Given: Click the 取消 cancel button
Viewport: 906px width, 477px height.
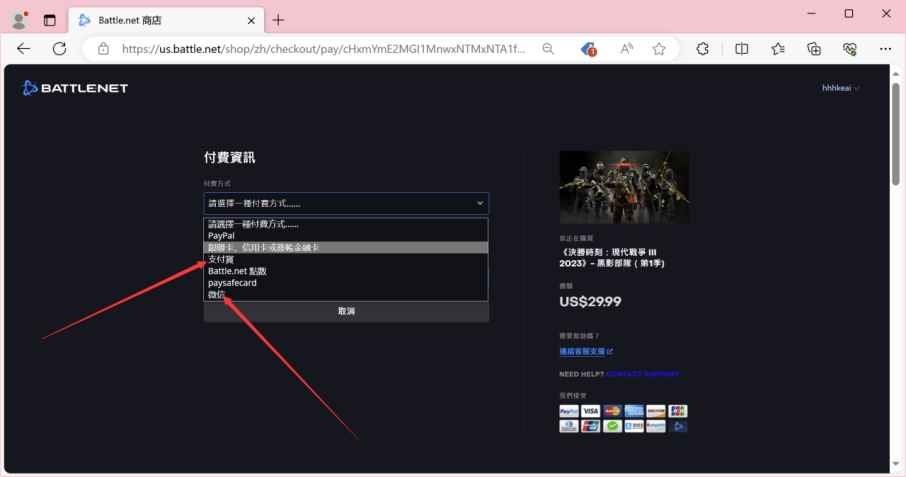Looking at the screenshot, I should coord(346,311).
